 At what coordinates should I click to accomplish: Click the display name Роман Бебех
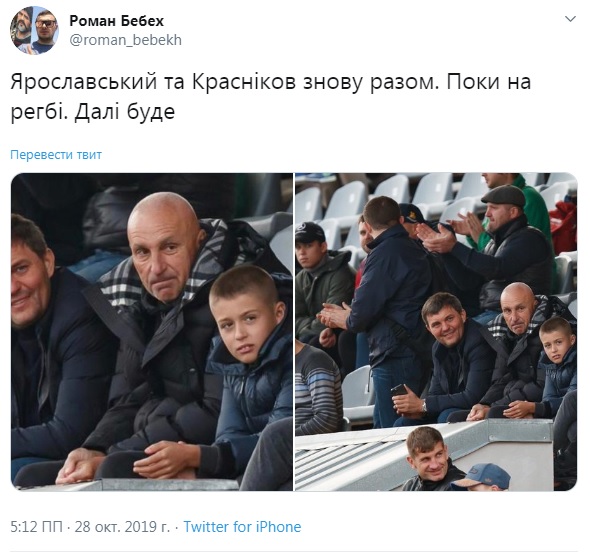tap(117, 21)
